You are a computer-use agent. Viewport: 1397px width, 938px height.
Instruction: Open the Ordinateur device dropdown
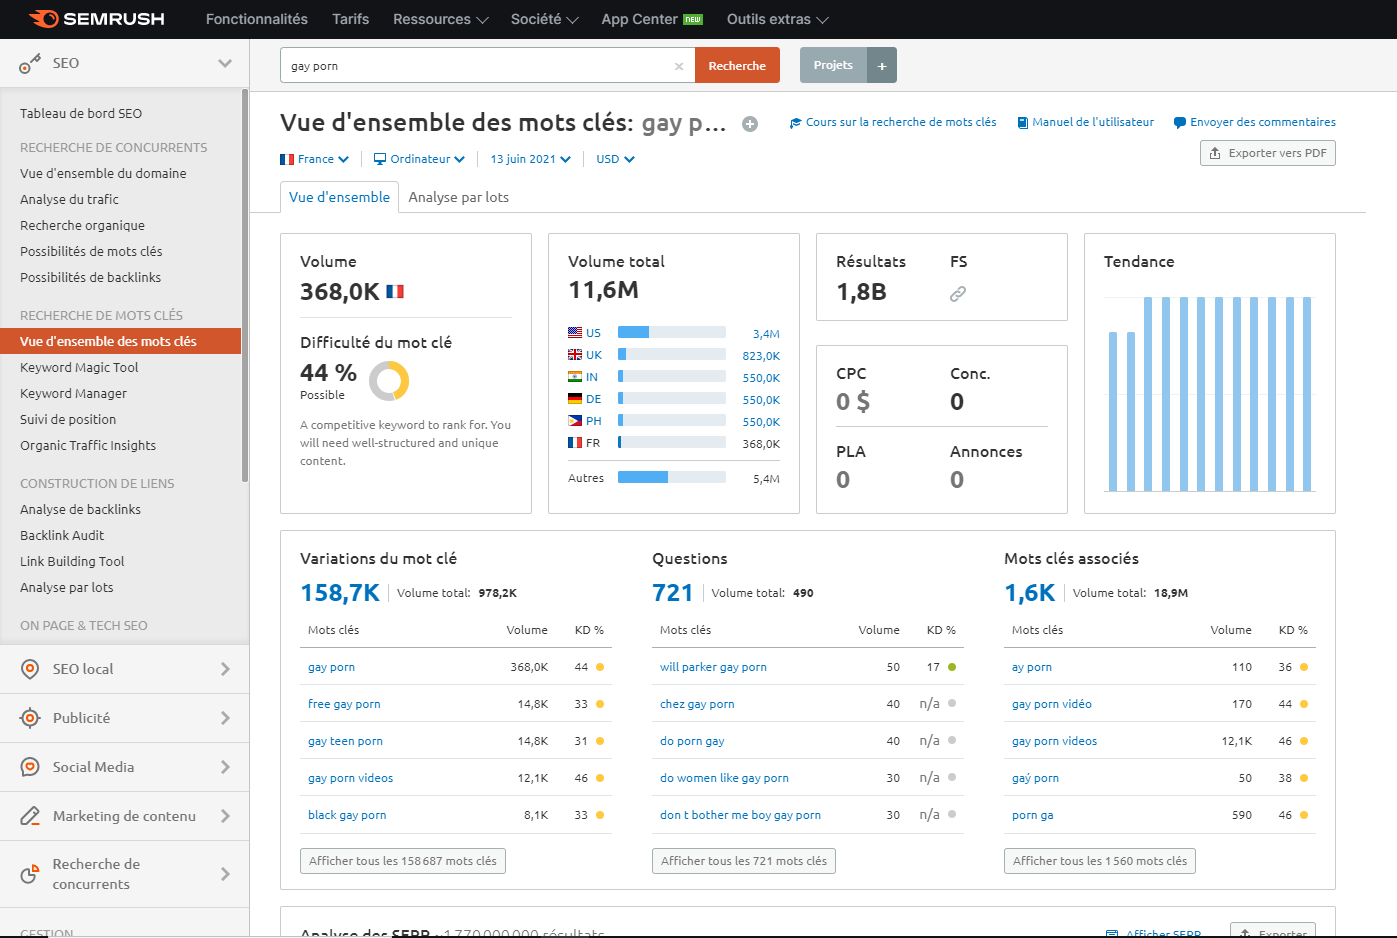[x=420, y=159]
